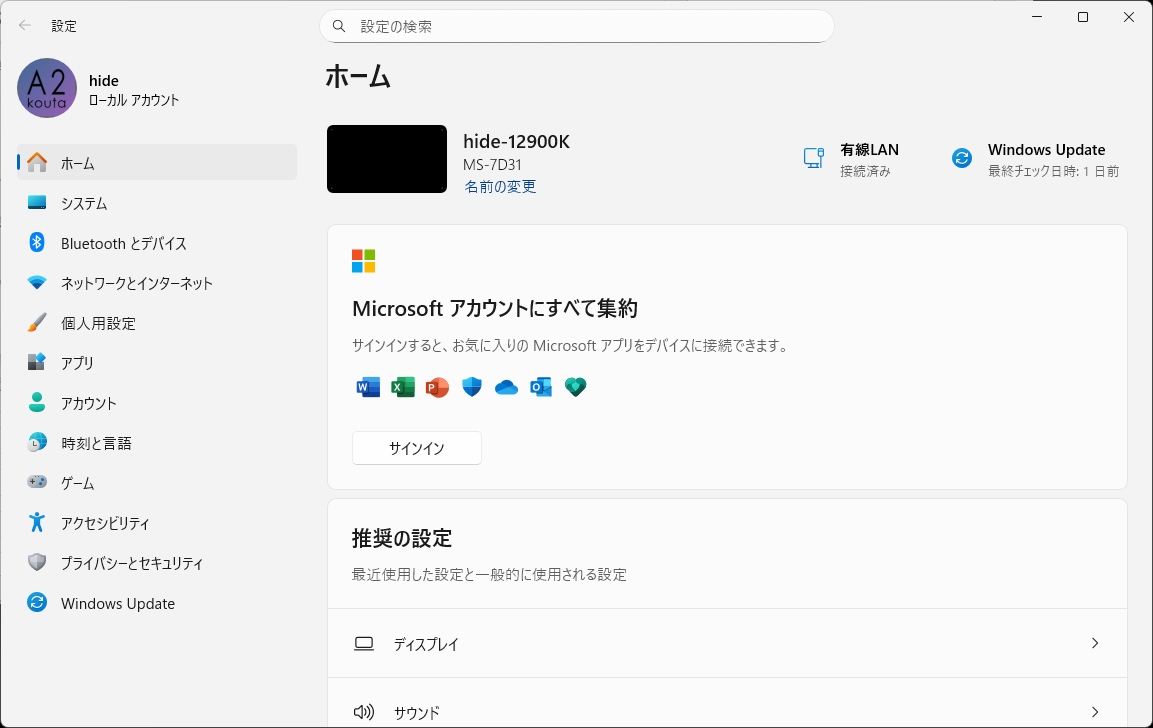The height and width of the screenshot is (728, 1153).
Task: Open プライバシーとセキュリティ settings
Action: (157, 563)
